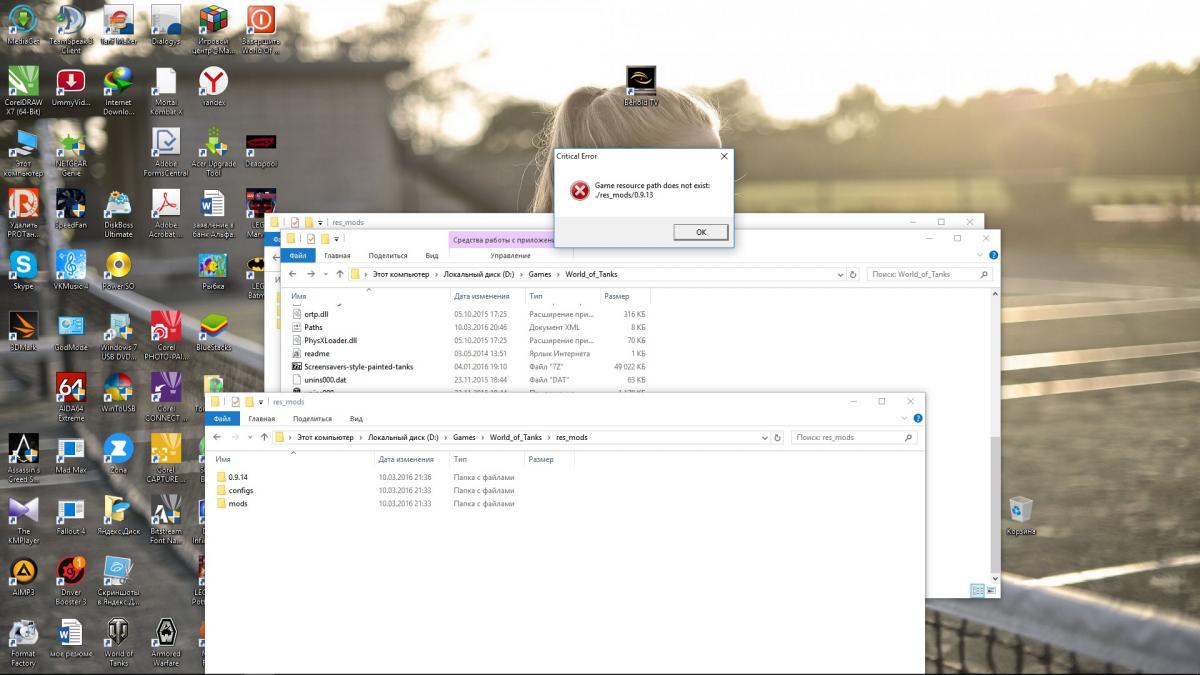The image size is (1200, 675).
Task: Open the Вид tab in res_mods window
Action: (356, 419)
